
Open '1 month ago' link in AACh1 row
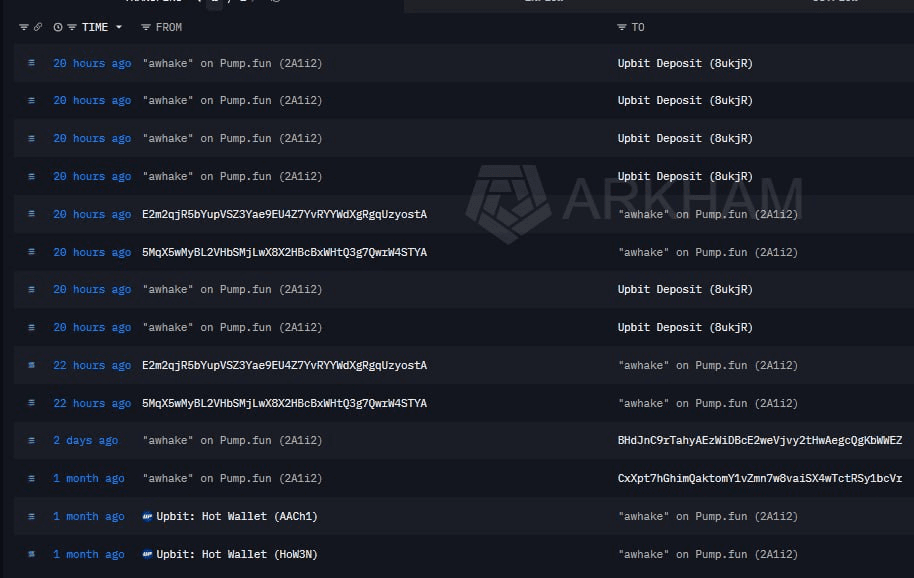pyautogui.click(x=89, y=516)
